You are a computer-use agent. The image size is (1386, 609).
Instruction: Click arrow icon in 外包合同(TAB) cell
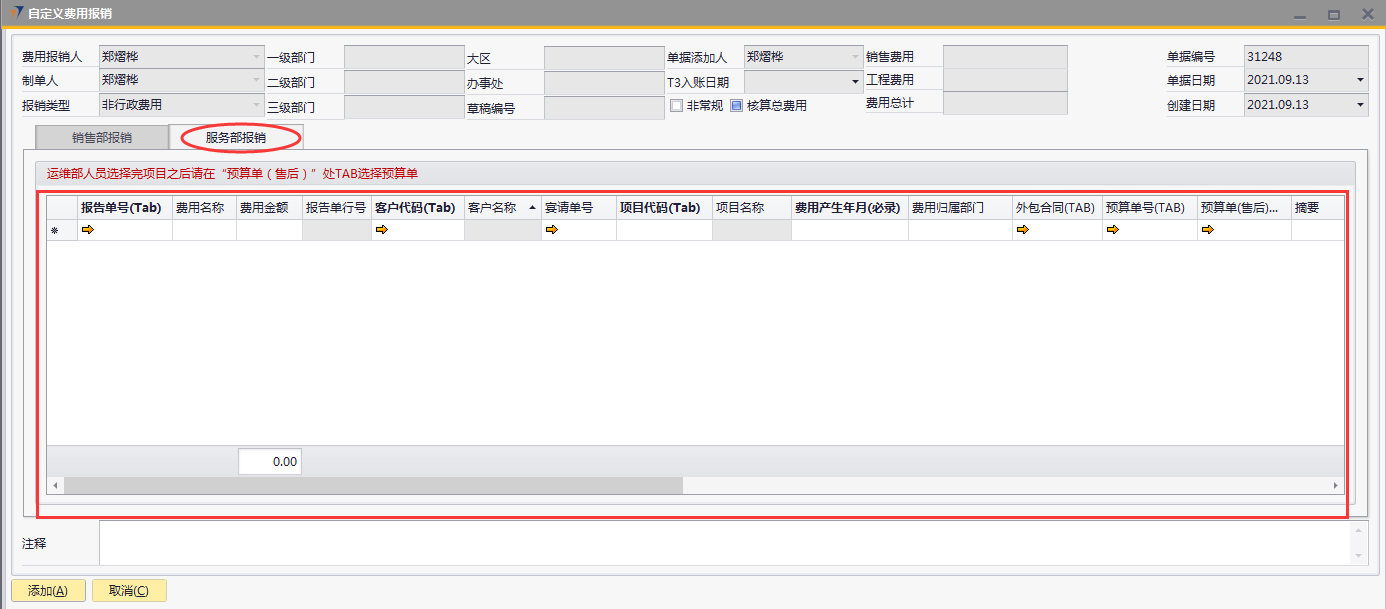coord(1022,230)
